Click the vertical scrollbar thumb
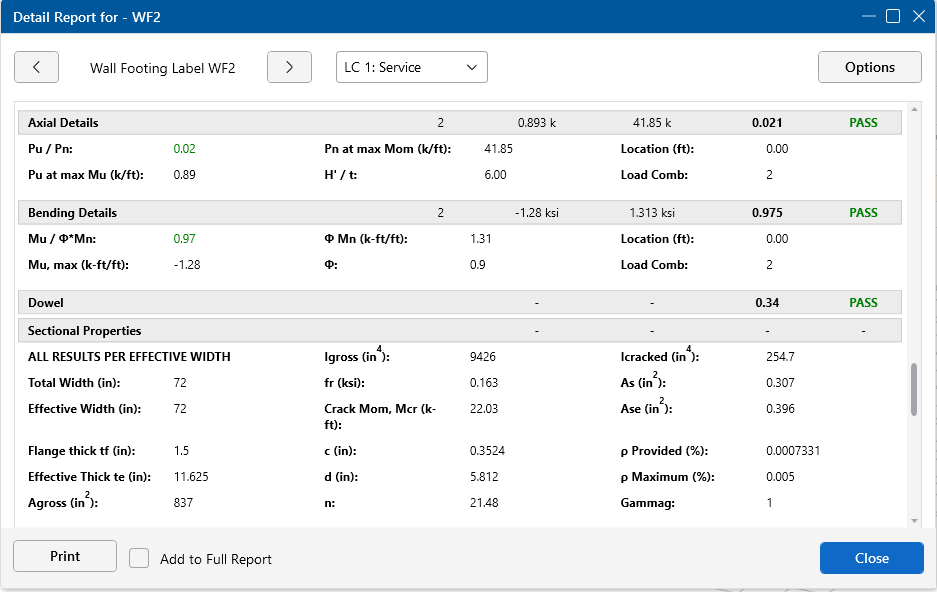Image resolution: width=937 pixels, height=592 pixels. pyautogui.click(x=913, y=389)
